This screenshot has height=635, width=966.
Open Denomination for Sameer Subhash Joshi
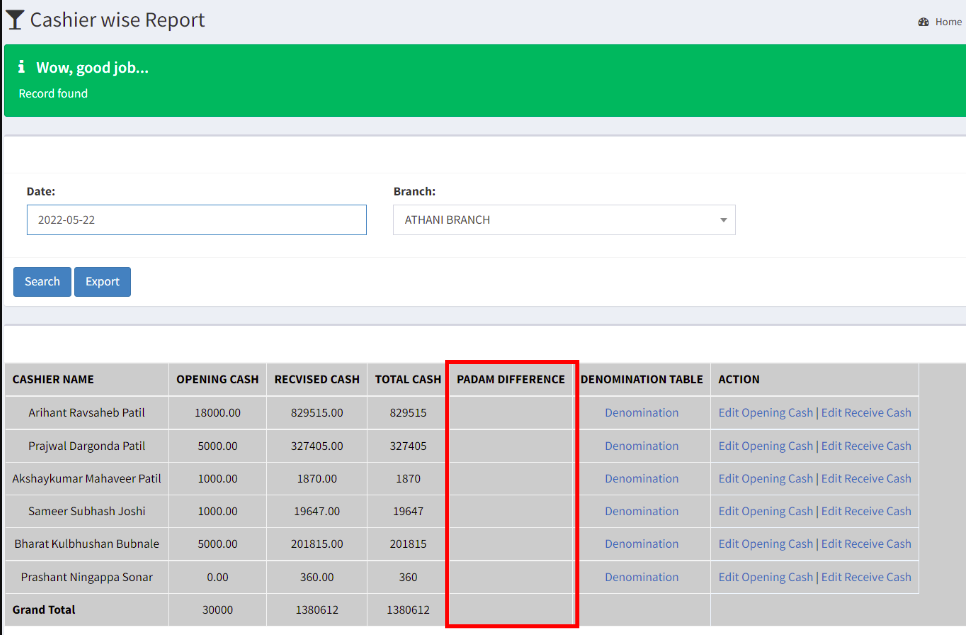[x=641, y=511]
